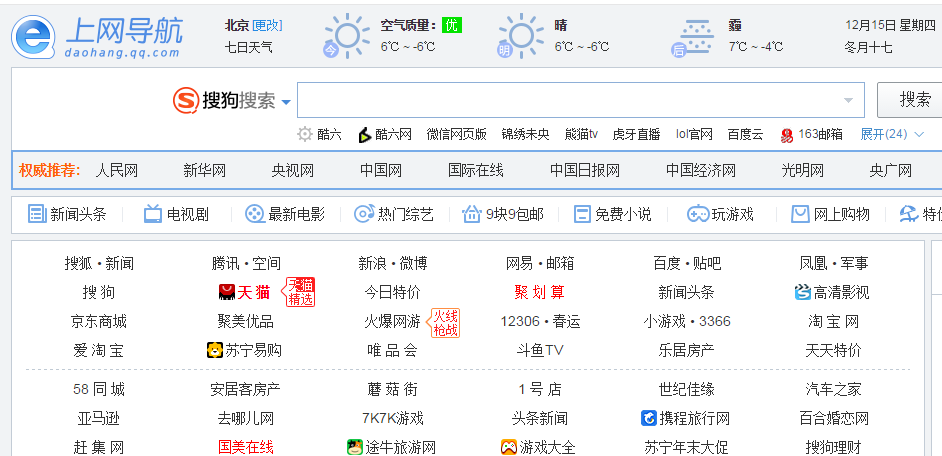The width and height of the screenshot is (942, 456).
Task: Click the 上网导航 logo icon
Action: [x=34, y=37]
